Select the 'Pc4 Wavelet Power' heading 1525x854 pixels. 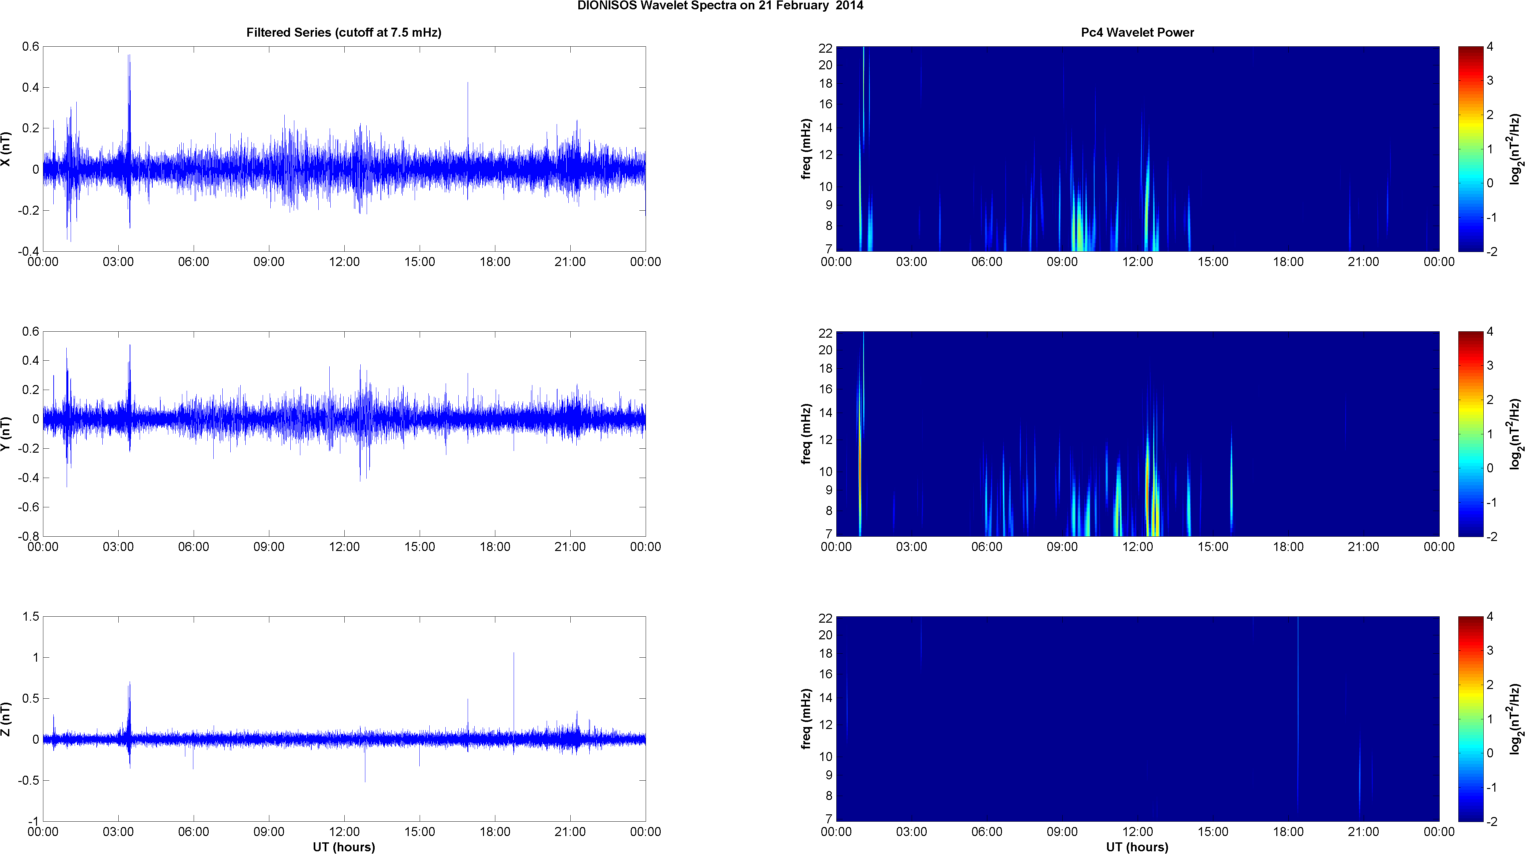pyautogui.click(x=1137, y=32)
